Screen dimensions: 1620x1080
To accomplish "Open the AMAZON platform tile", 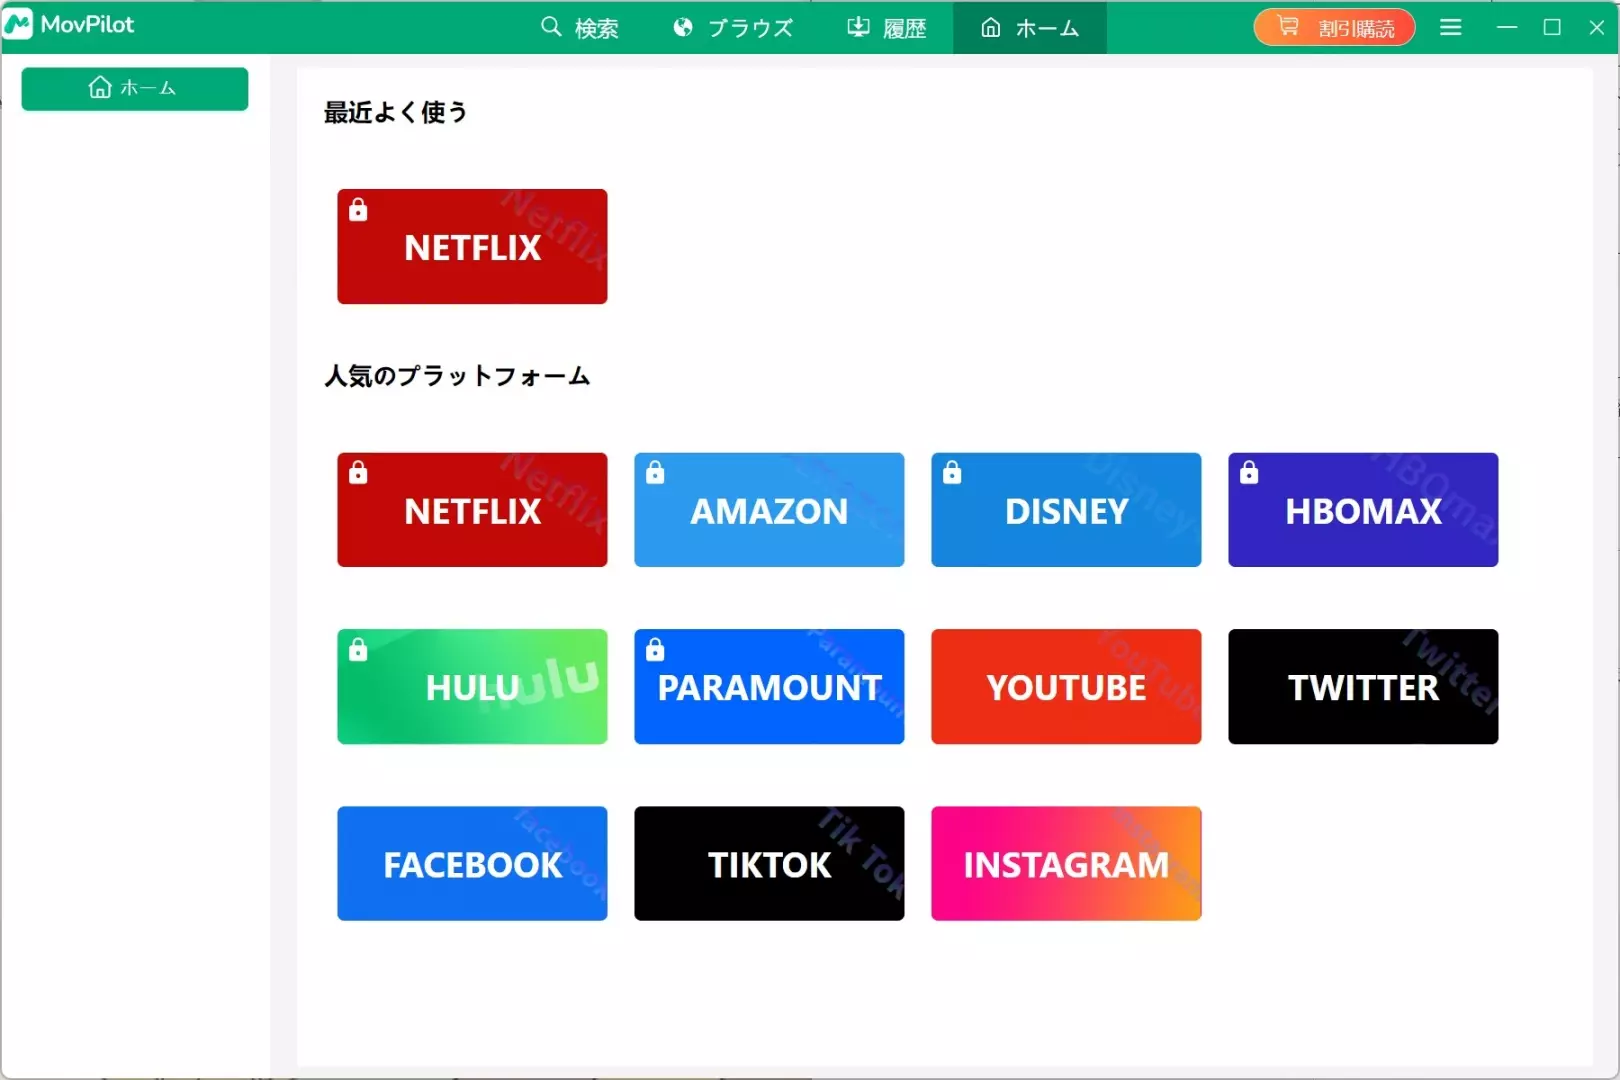I will [769, 510].
